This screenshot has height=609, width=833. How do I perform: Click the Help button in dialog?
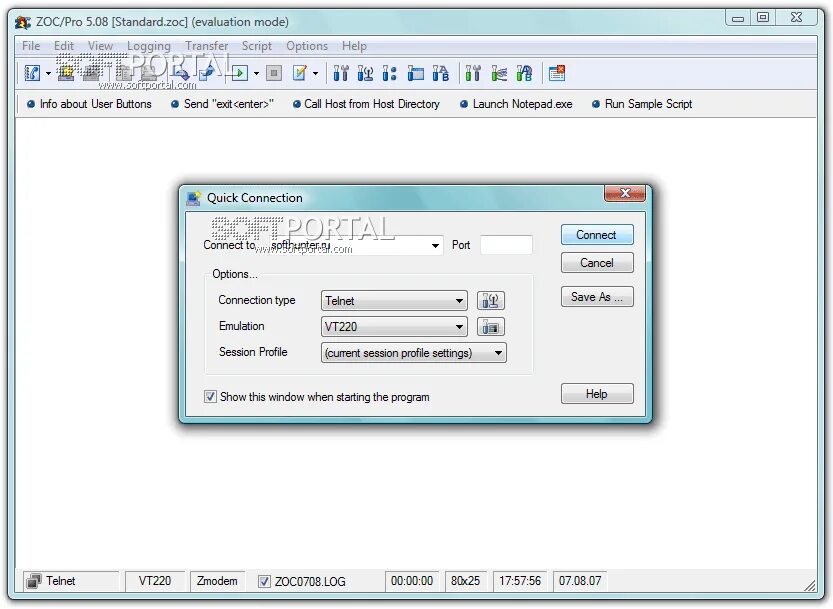pyautogui.click(x=597, y=394)
